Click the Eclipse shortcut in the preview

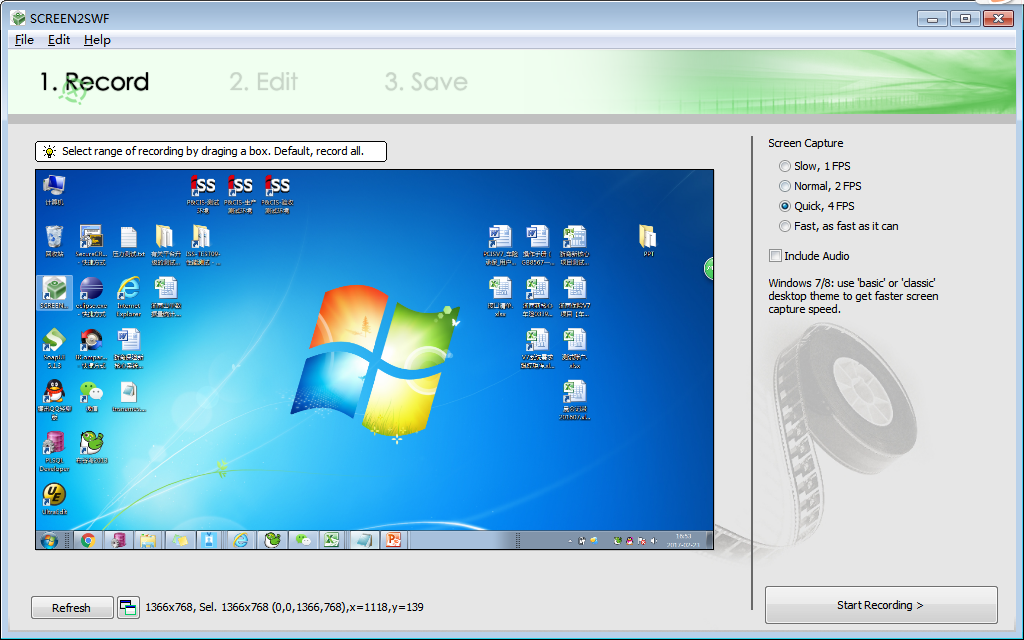(x=91, y=296)
